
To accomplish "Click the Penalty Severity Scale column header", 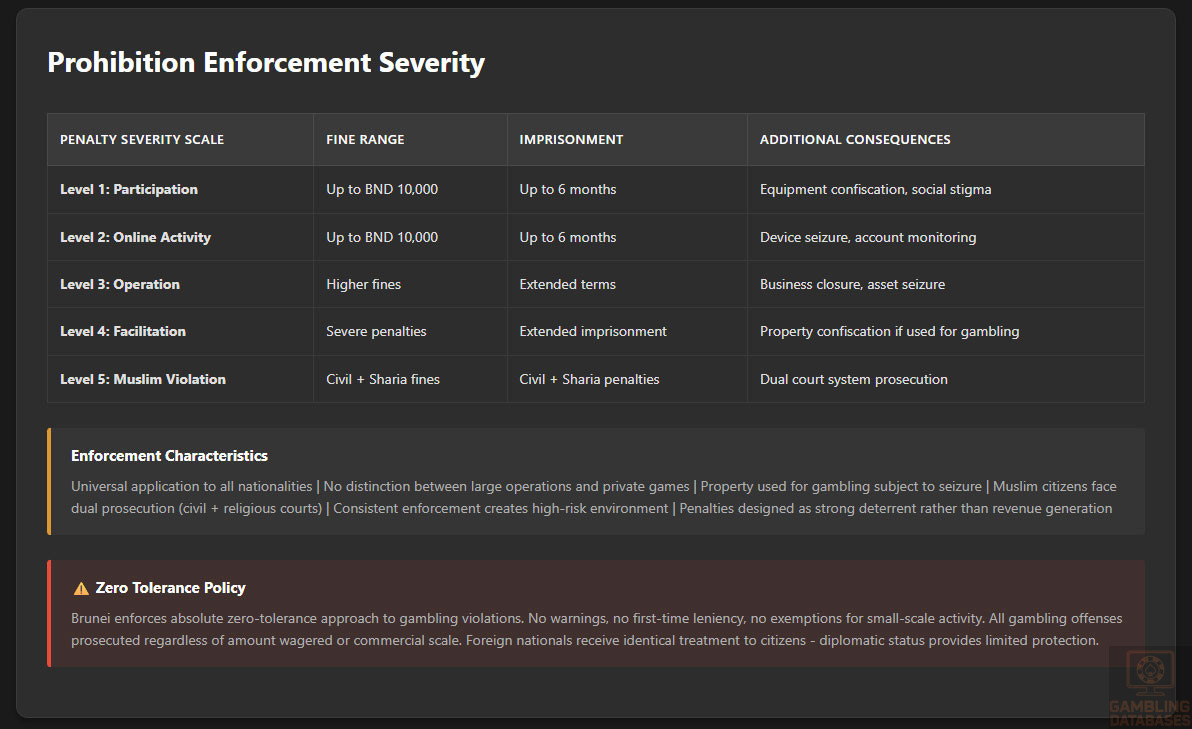I will pyautogui.click(x=142, y=140).
